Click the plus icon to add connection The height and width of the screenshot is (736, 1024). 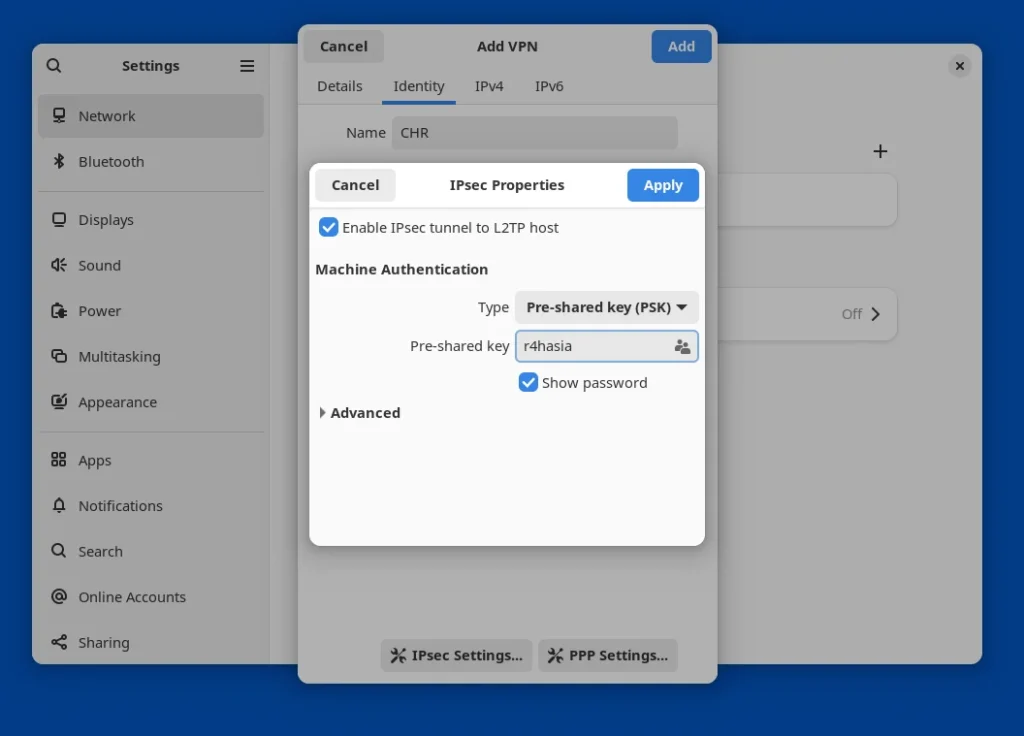click(x=880, y=152)
